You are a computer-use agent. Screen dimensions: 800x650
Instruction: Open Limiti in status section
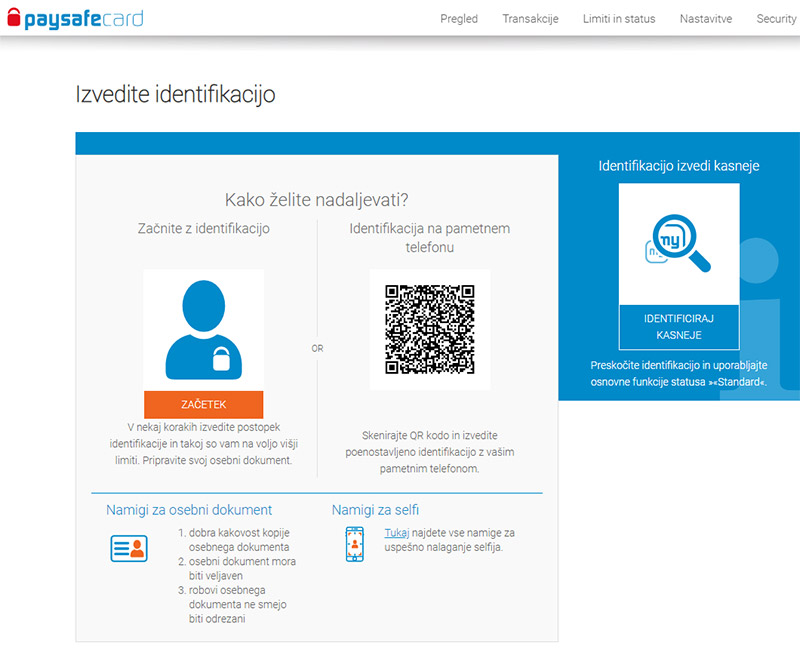click(x=619, y=19)
